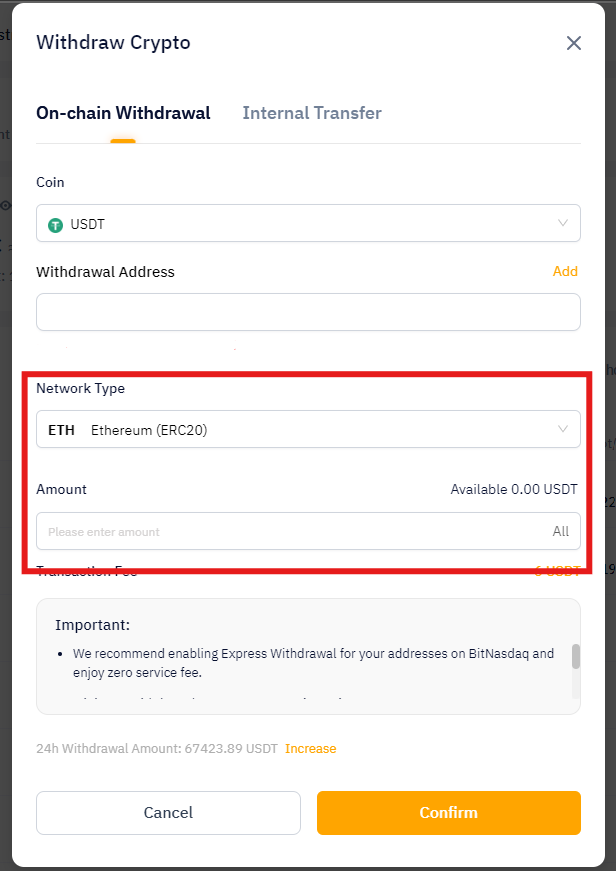Open the Internal Transfer tab
The height and width of the screenshot is (871, 616).
312,113
